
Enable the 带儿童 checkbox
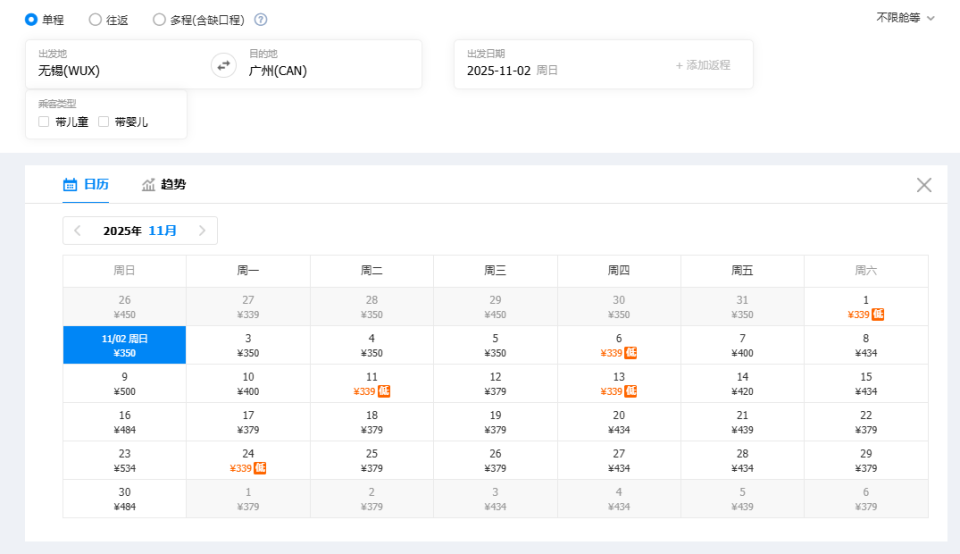pyautogui.click(x=44, y=122)
